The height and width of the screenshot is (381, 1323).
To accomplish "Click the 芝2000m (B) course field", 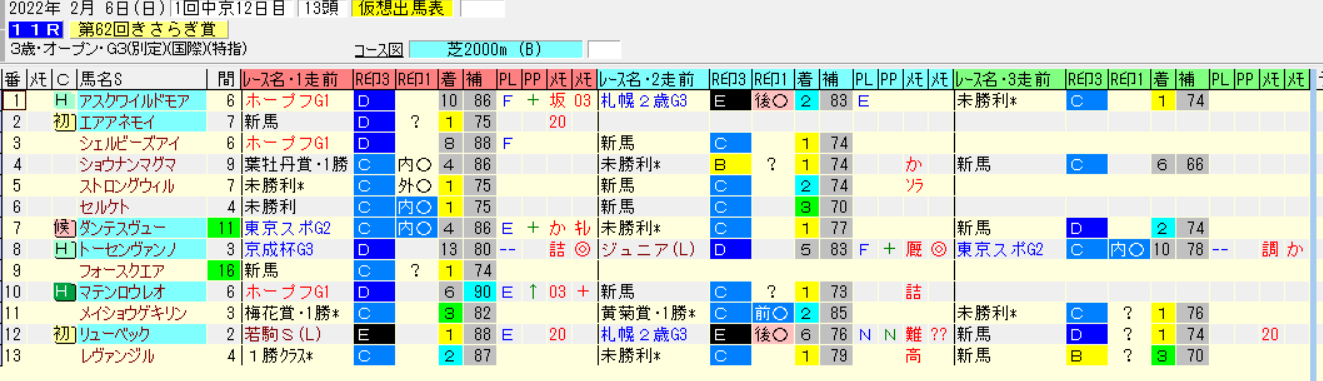I will [495, 49].
